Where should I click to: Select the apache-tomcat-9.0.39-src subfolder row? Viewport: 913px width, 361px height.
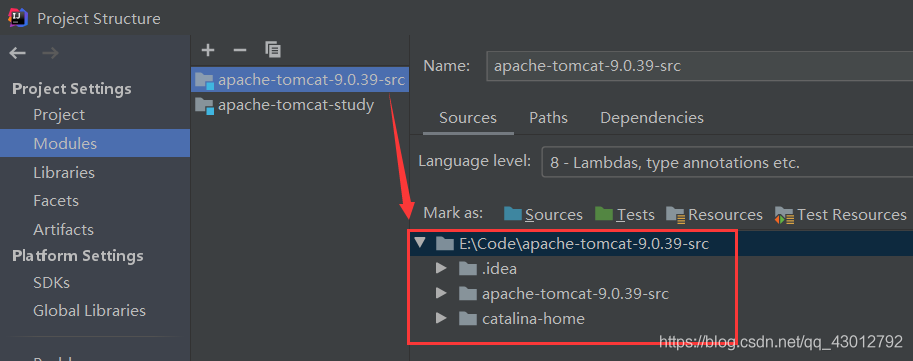tap(661, 293)
